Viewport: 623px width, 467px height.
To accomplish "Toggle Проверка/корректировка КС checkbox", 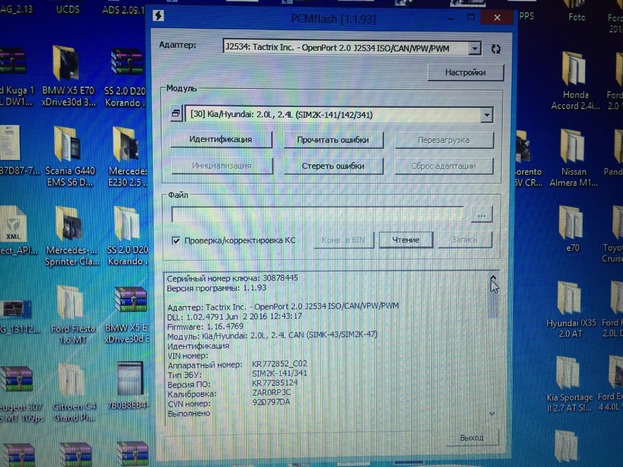I will (x=176, y=240).
